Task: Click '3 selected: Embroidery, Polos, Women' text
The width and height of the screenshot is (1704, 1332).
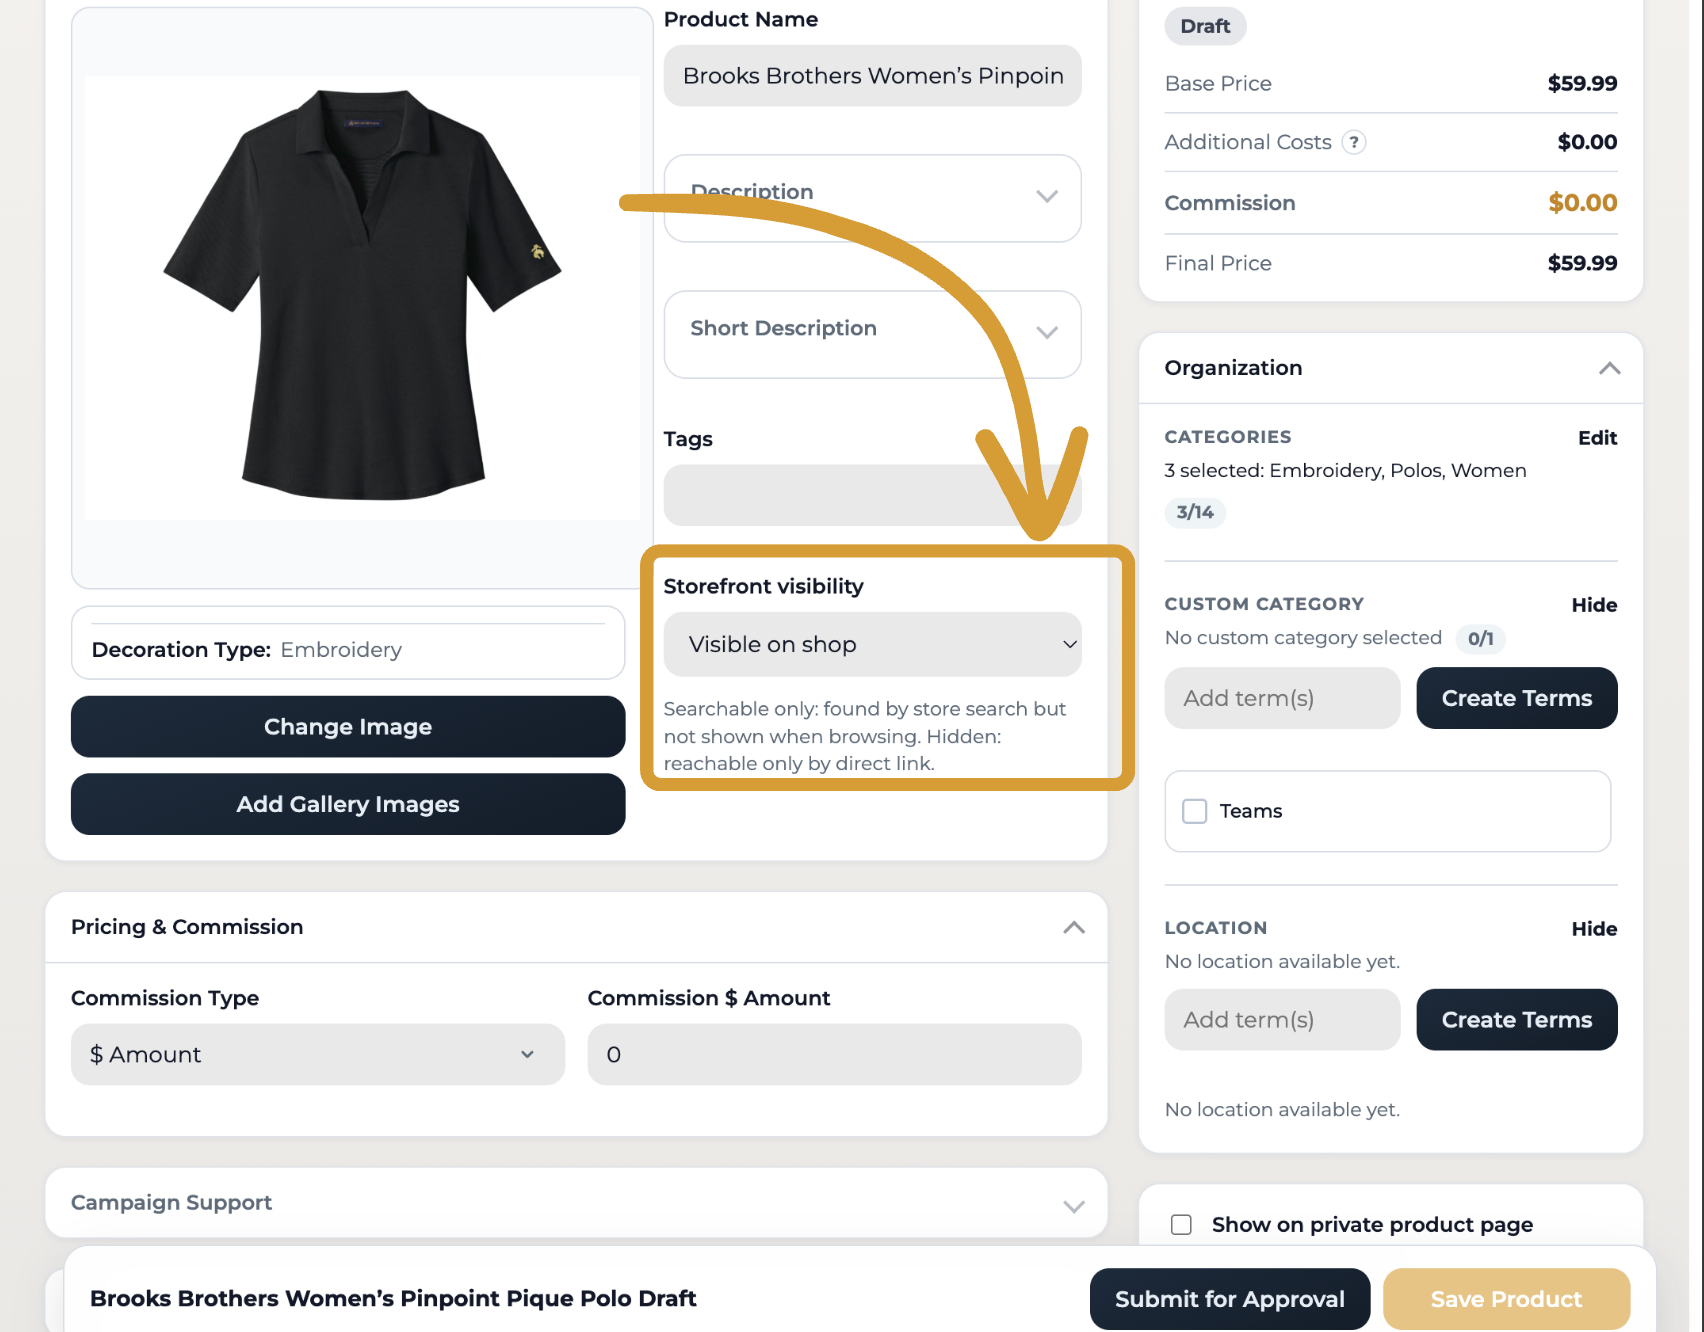Action: [1345, 470]
